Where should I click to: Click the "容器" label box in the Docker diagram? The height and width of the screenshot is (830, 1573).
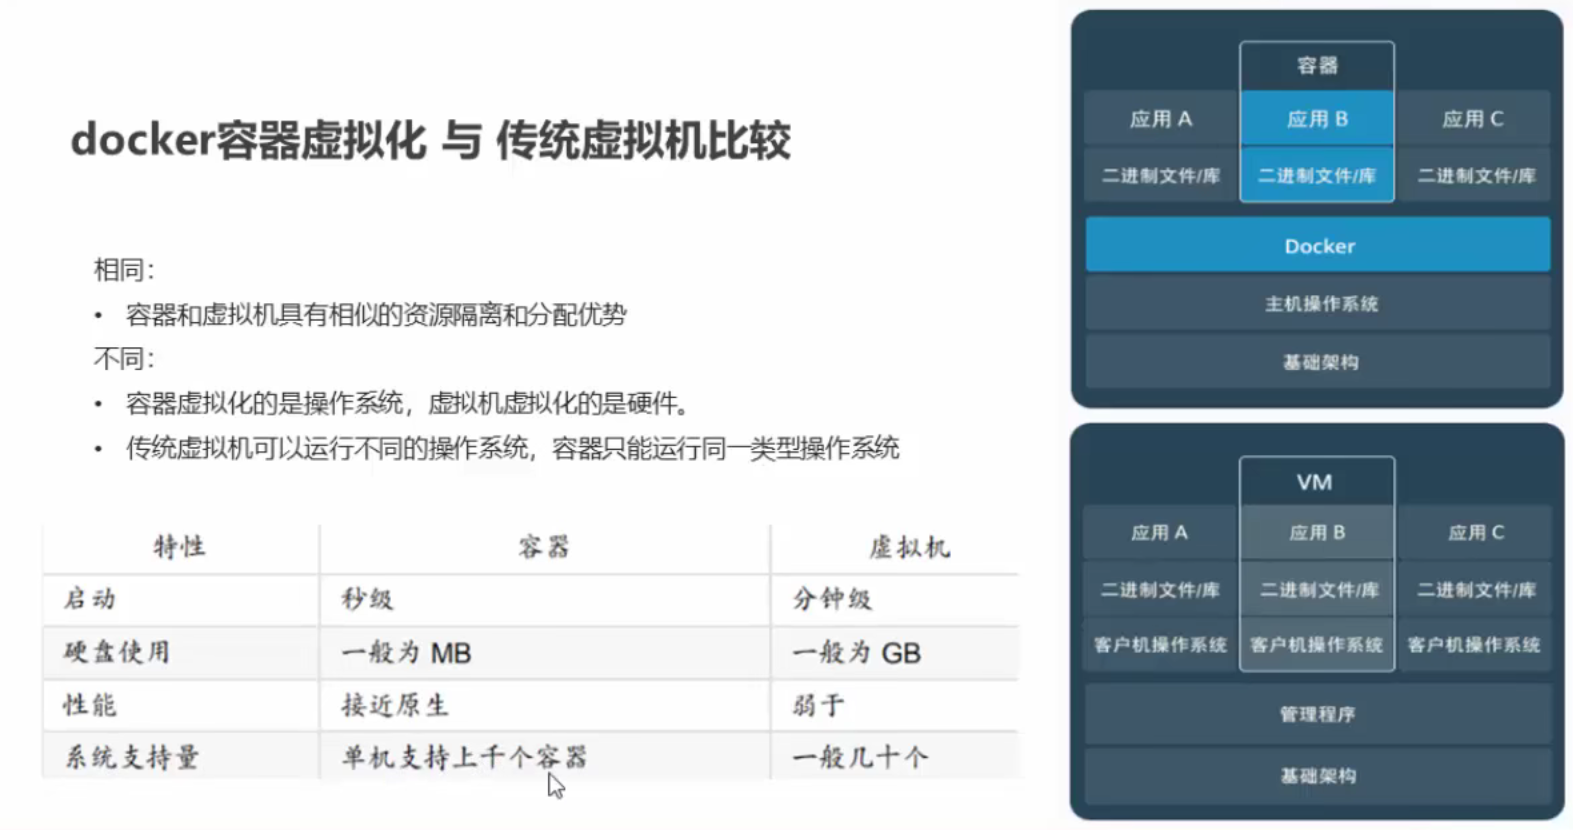pyautogui.click(x=1317, y=66)
